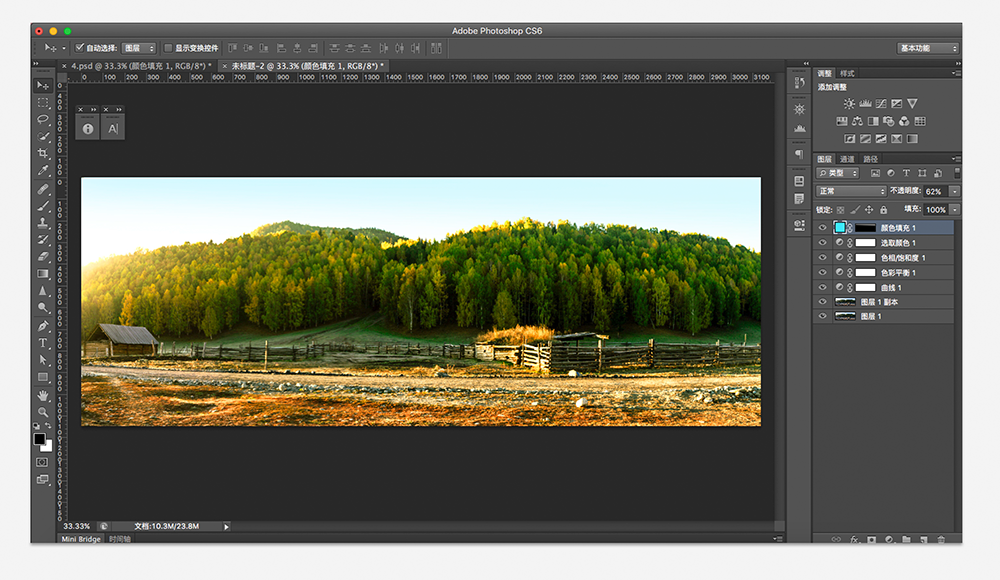This screenshot has height=580, width=1000.
Task: Hide the 图层 1 副本 layer
Action: 822,302
